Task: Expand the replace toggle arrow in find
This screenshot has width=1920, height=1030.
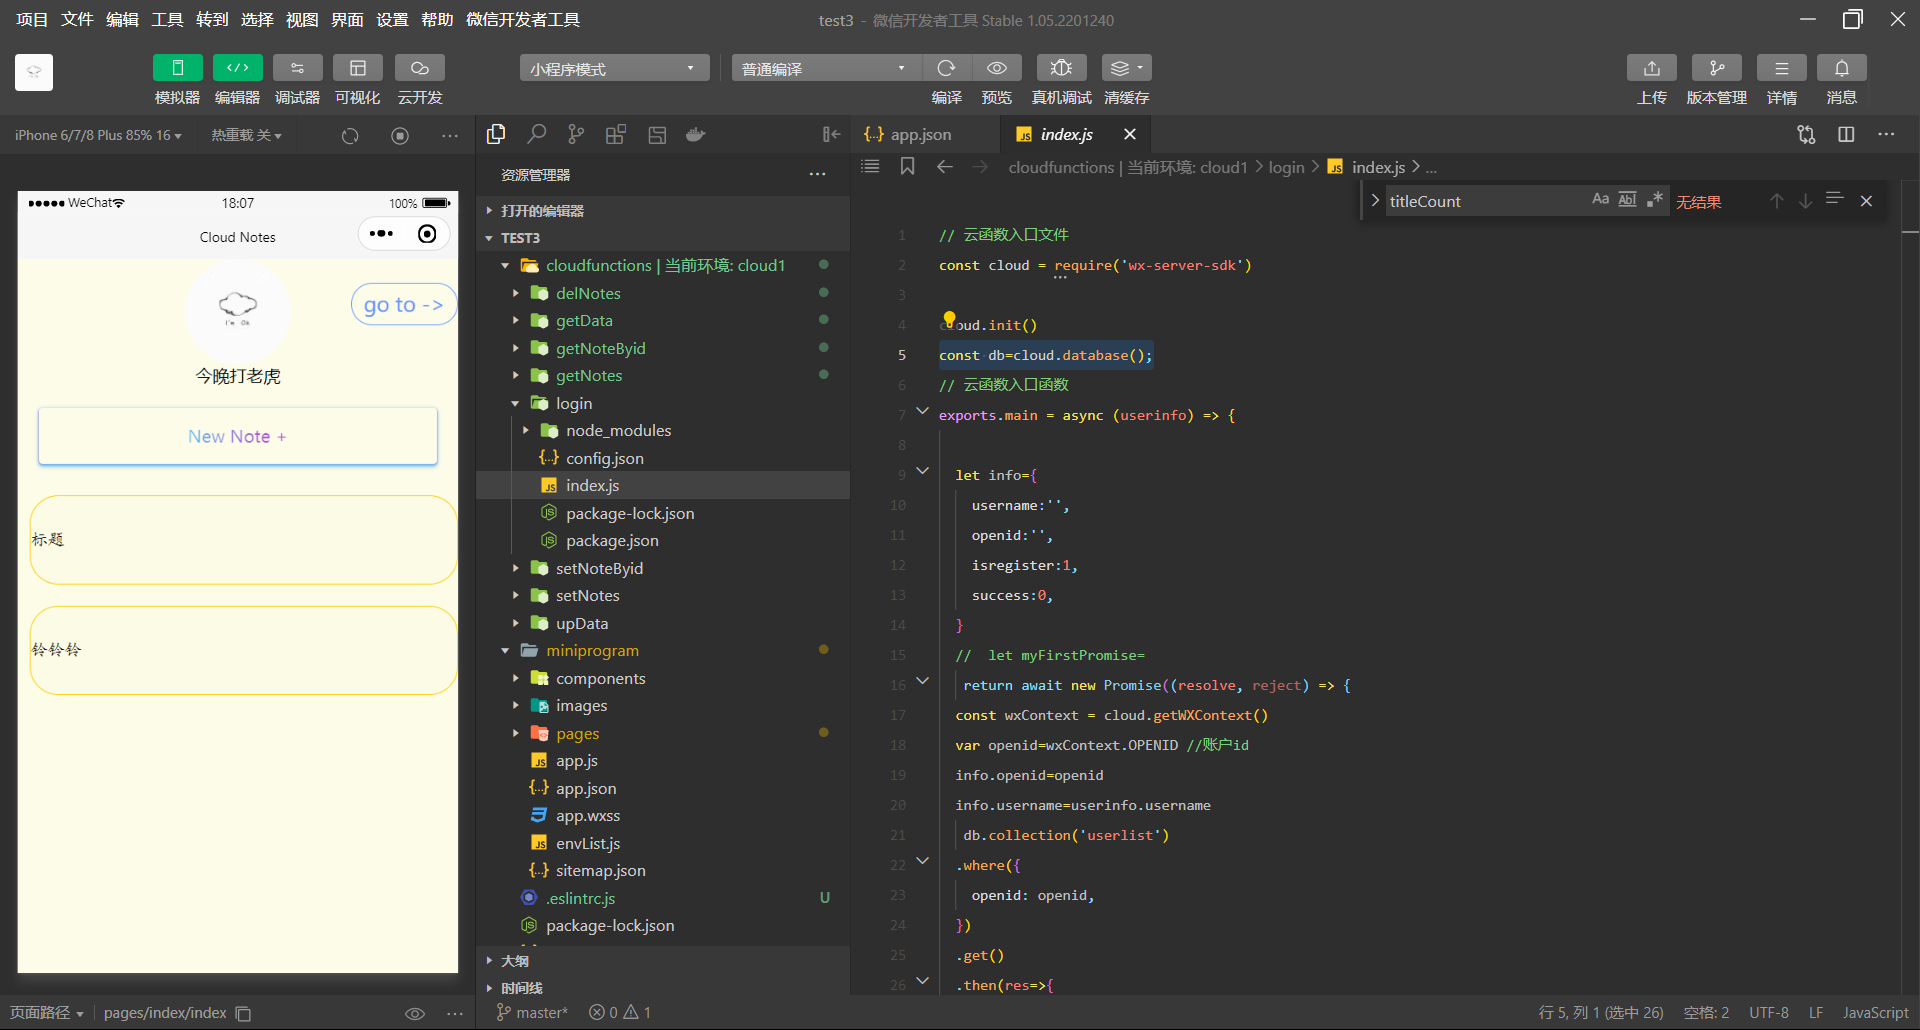Action: (x=1375, y=201)
